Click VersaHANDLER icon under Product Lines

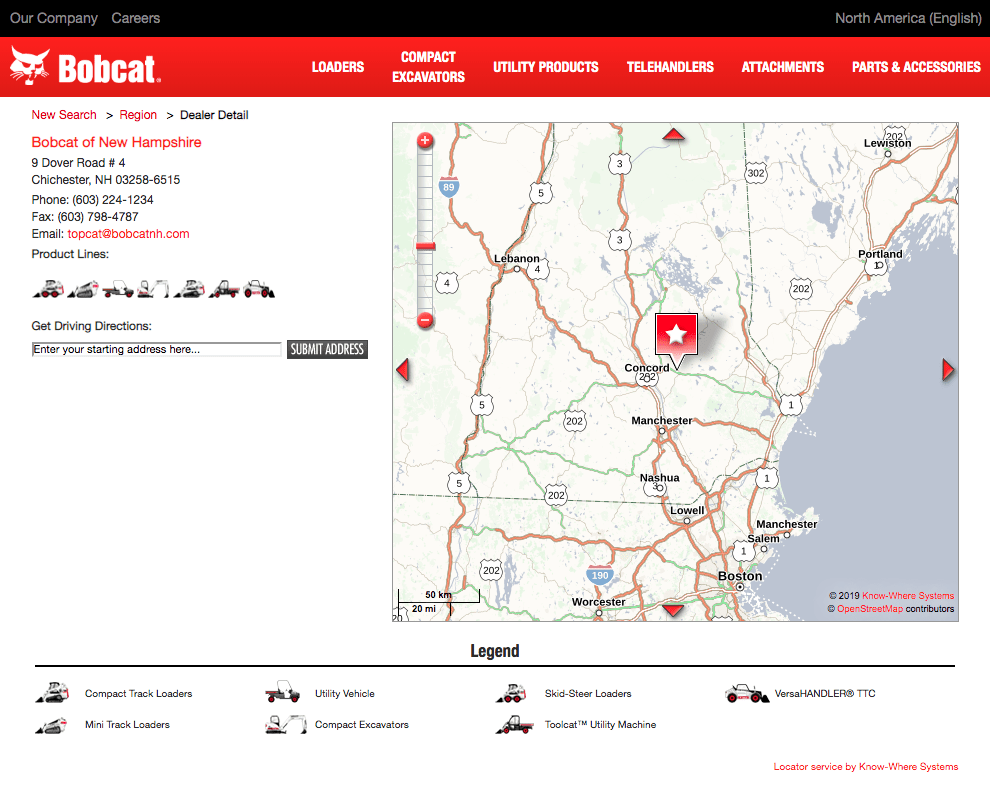[x=259, y=289]
